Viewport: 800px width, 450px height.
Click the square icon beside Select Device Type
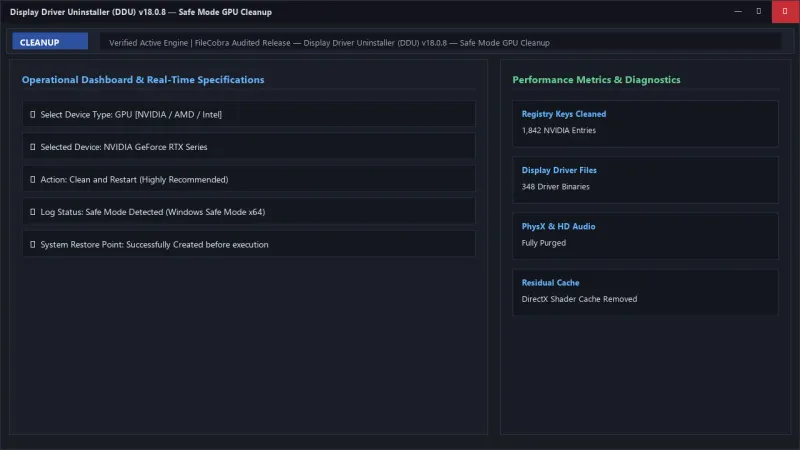click(33, 114)
